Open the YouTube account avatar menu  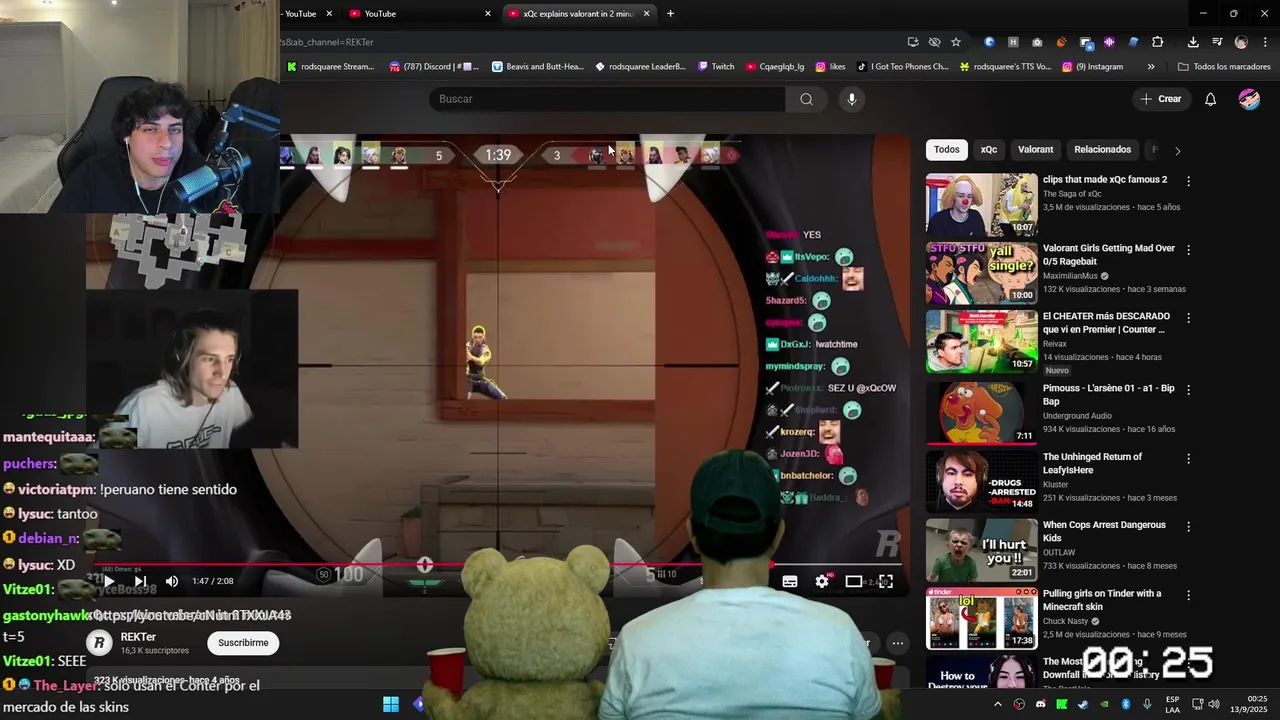(x=1249, y=99)
